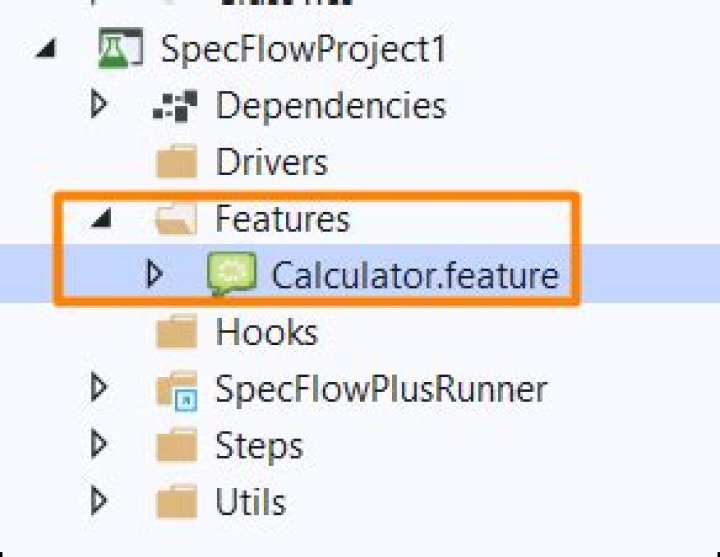Expand the Calculator.feature file arrow
The height and width of the screenshot is (557, 720).
click(x=154, y=273)
